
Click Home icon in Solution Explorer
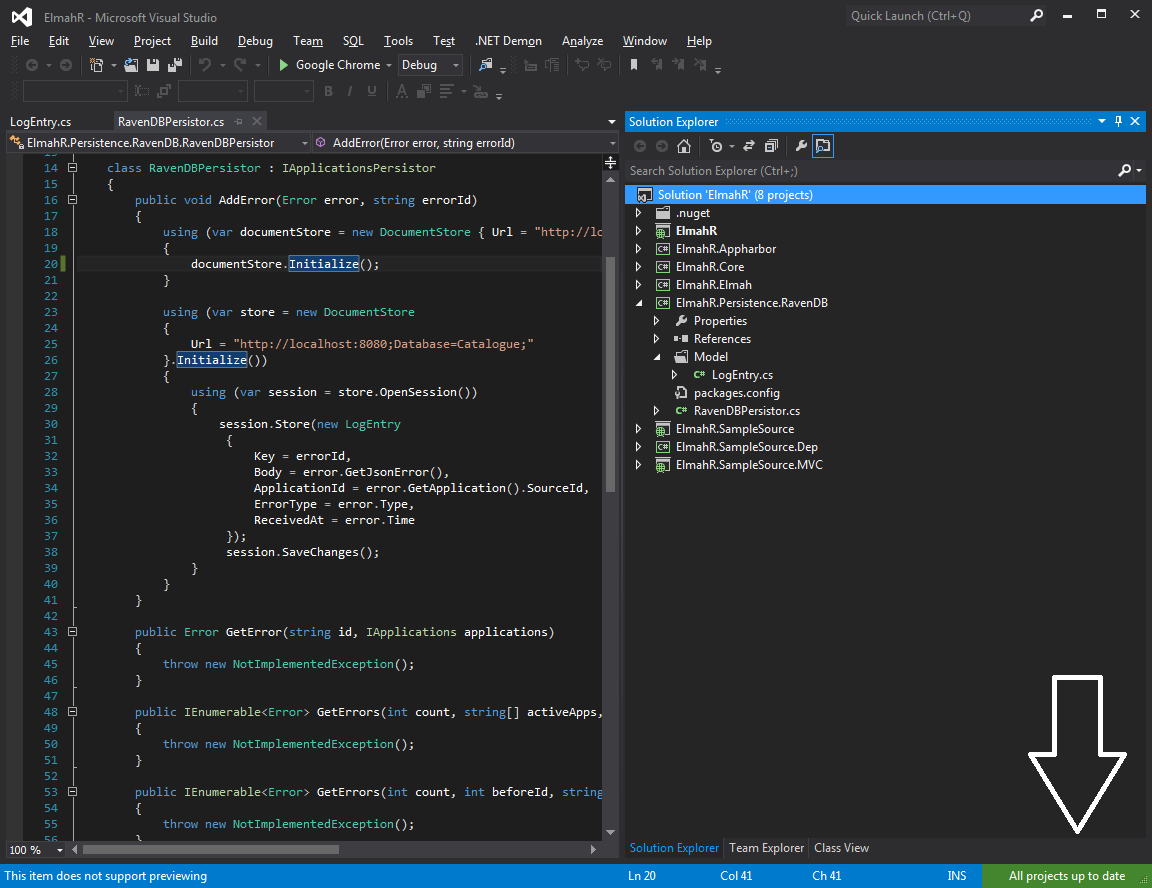(684, 145)
